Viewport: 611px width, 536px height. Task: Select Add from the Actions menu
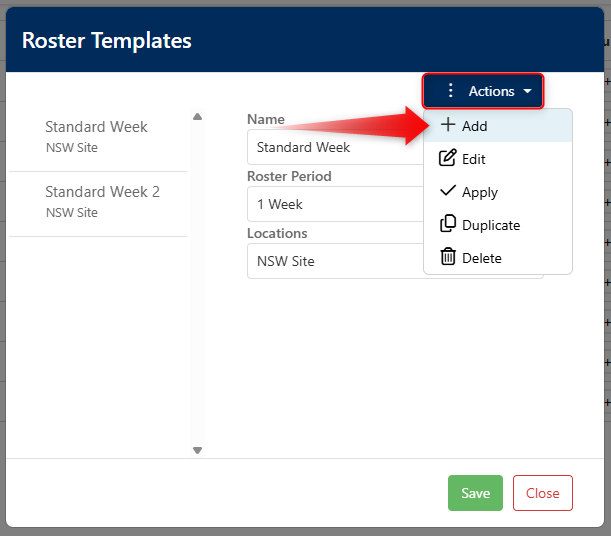click(475, 126)
